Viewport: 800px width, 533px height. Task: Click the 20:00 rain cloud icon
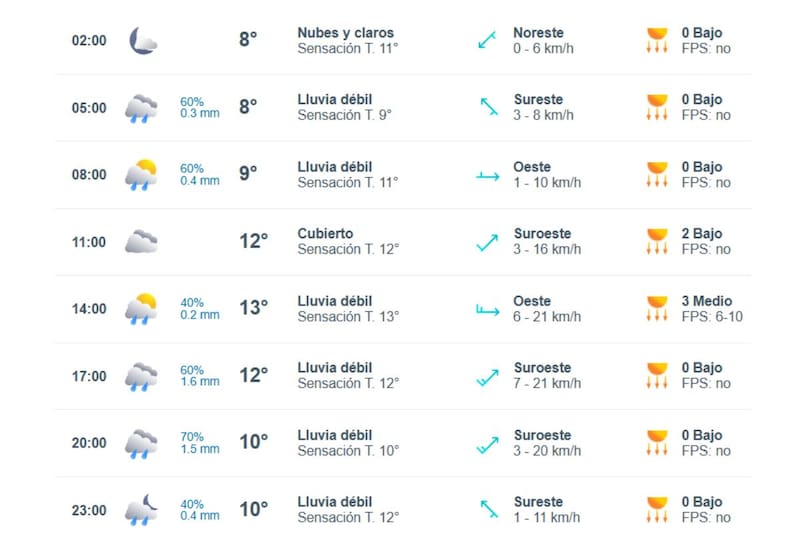141,443
